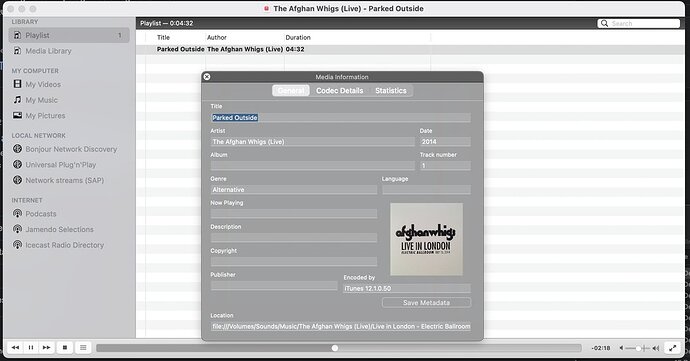Sort playlist by the Author column header
The height and width of the screenshot is (361, 690).
(x=217, y=37)
